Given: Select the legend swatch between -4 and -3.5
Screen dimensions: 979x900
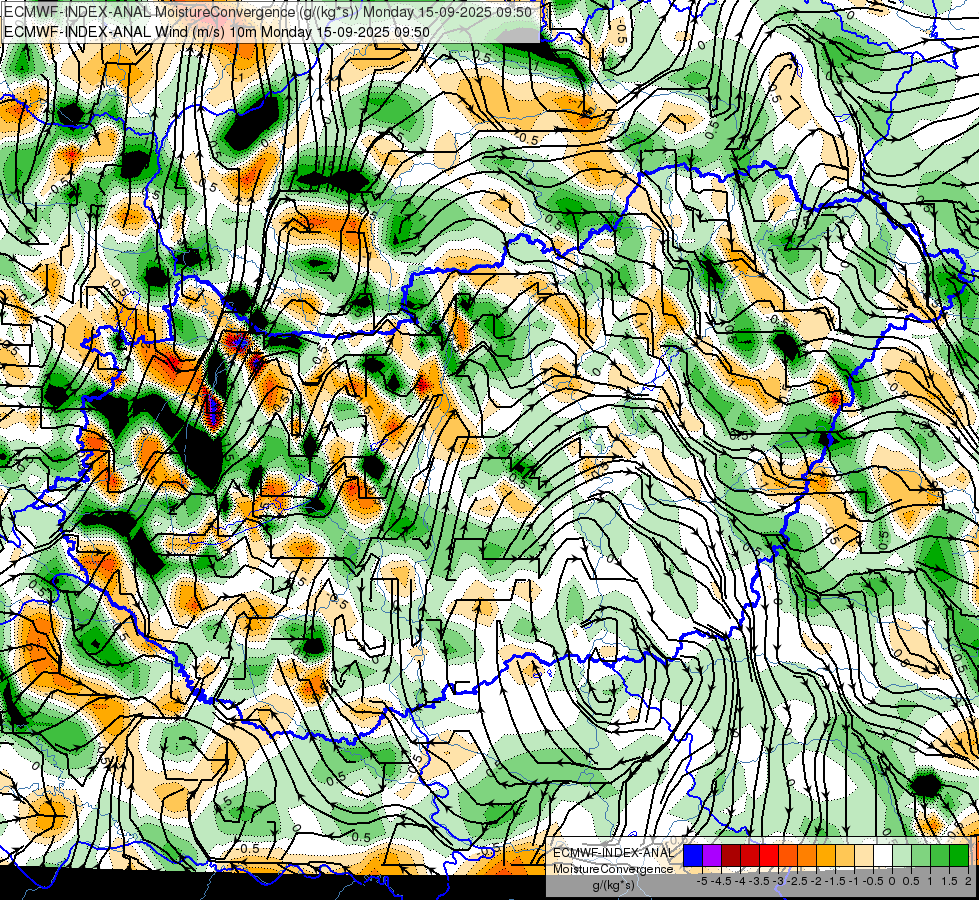Looking at the screenshot, I should (750, 855).
